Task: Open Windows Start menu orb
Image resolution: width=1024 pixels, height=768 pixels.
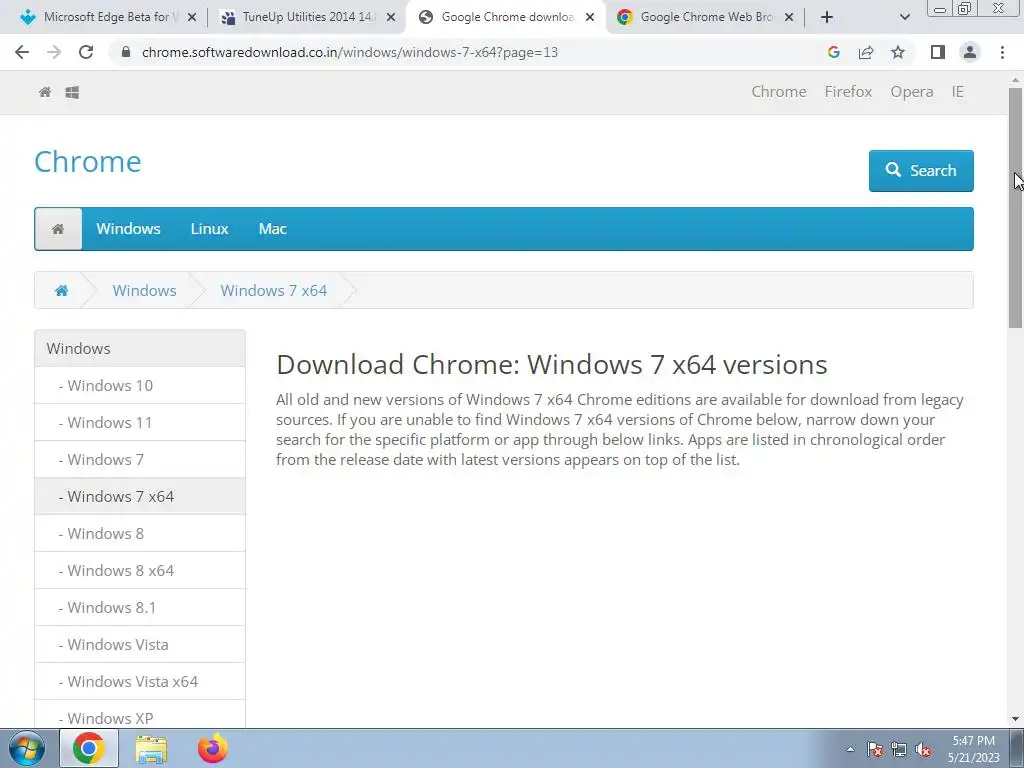Action: [26, 748]
